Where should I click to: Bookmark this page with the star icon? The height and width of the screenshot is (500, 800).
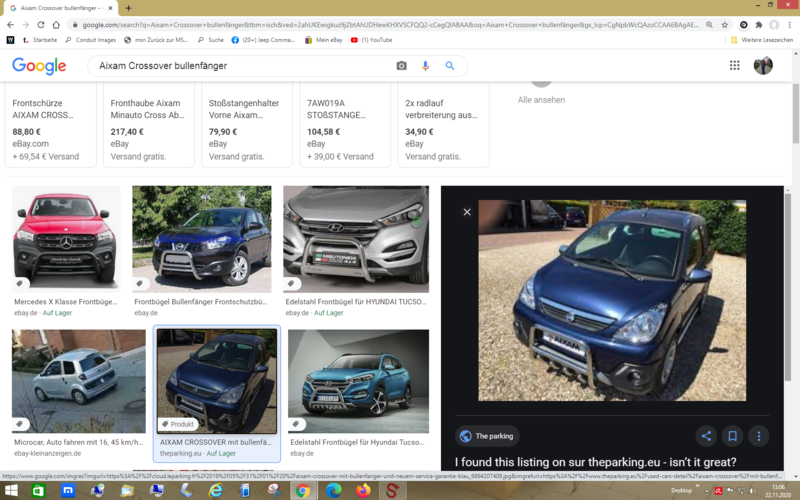coord(724,24)
